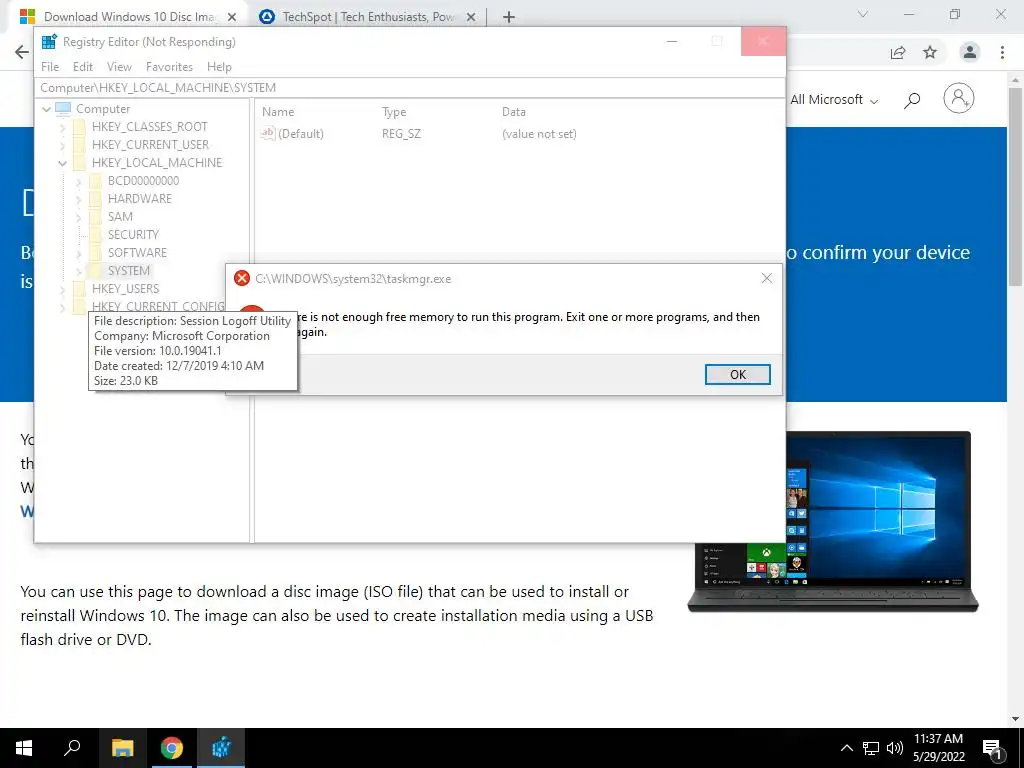Open the Favorites menu in Registry Editor
The image size is (1024, 768).
(169, 67)
